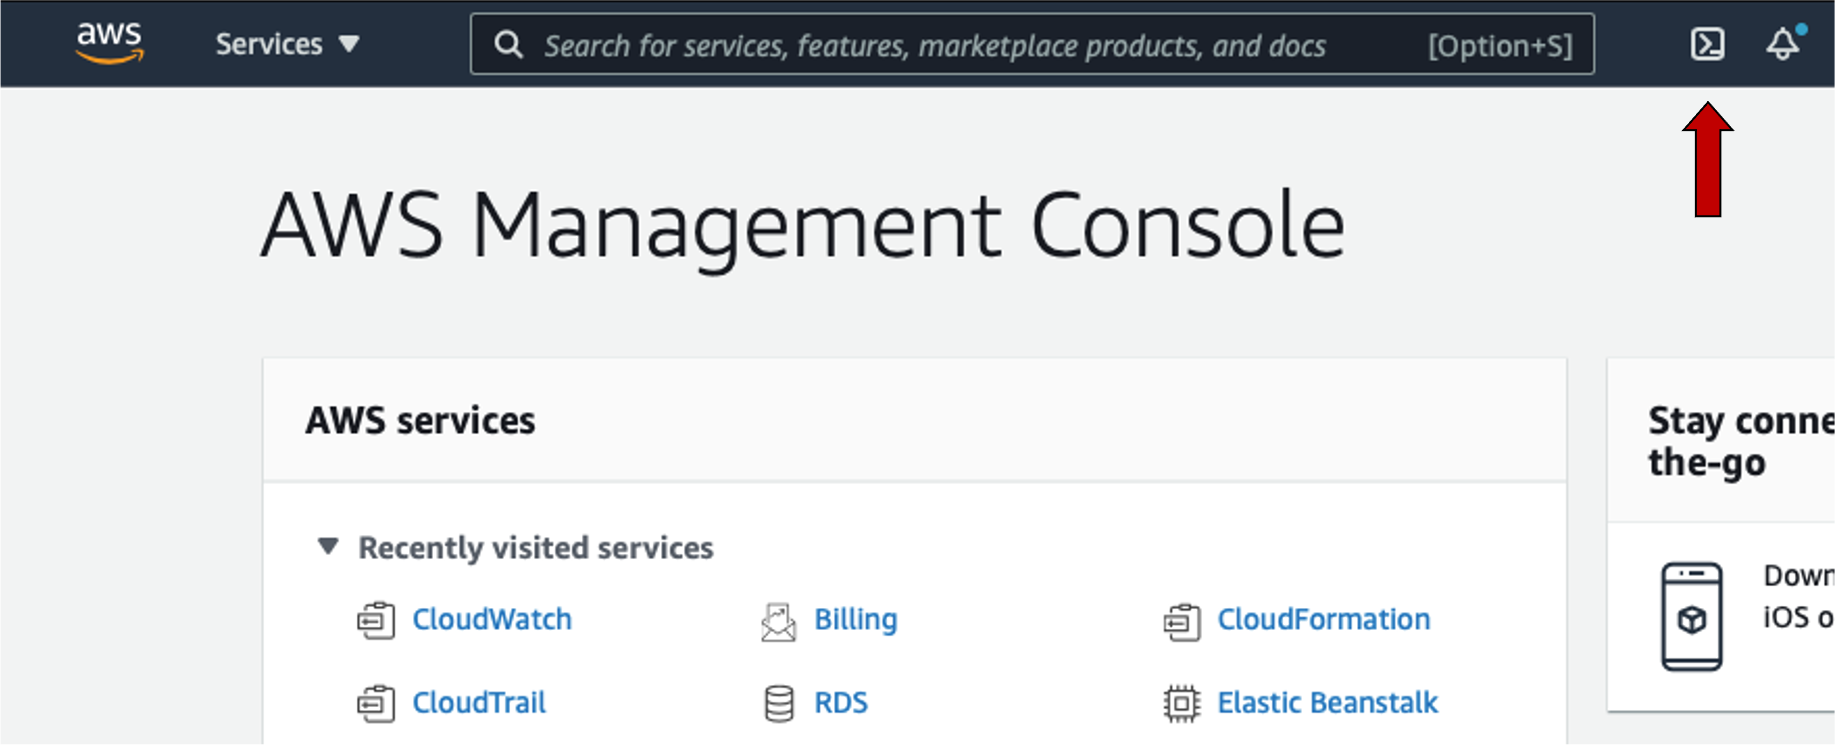This screenshot has width=1835, height=745.
Task: Open the CloudShell terminal icon
Action: coord(1707,44)
